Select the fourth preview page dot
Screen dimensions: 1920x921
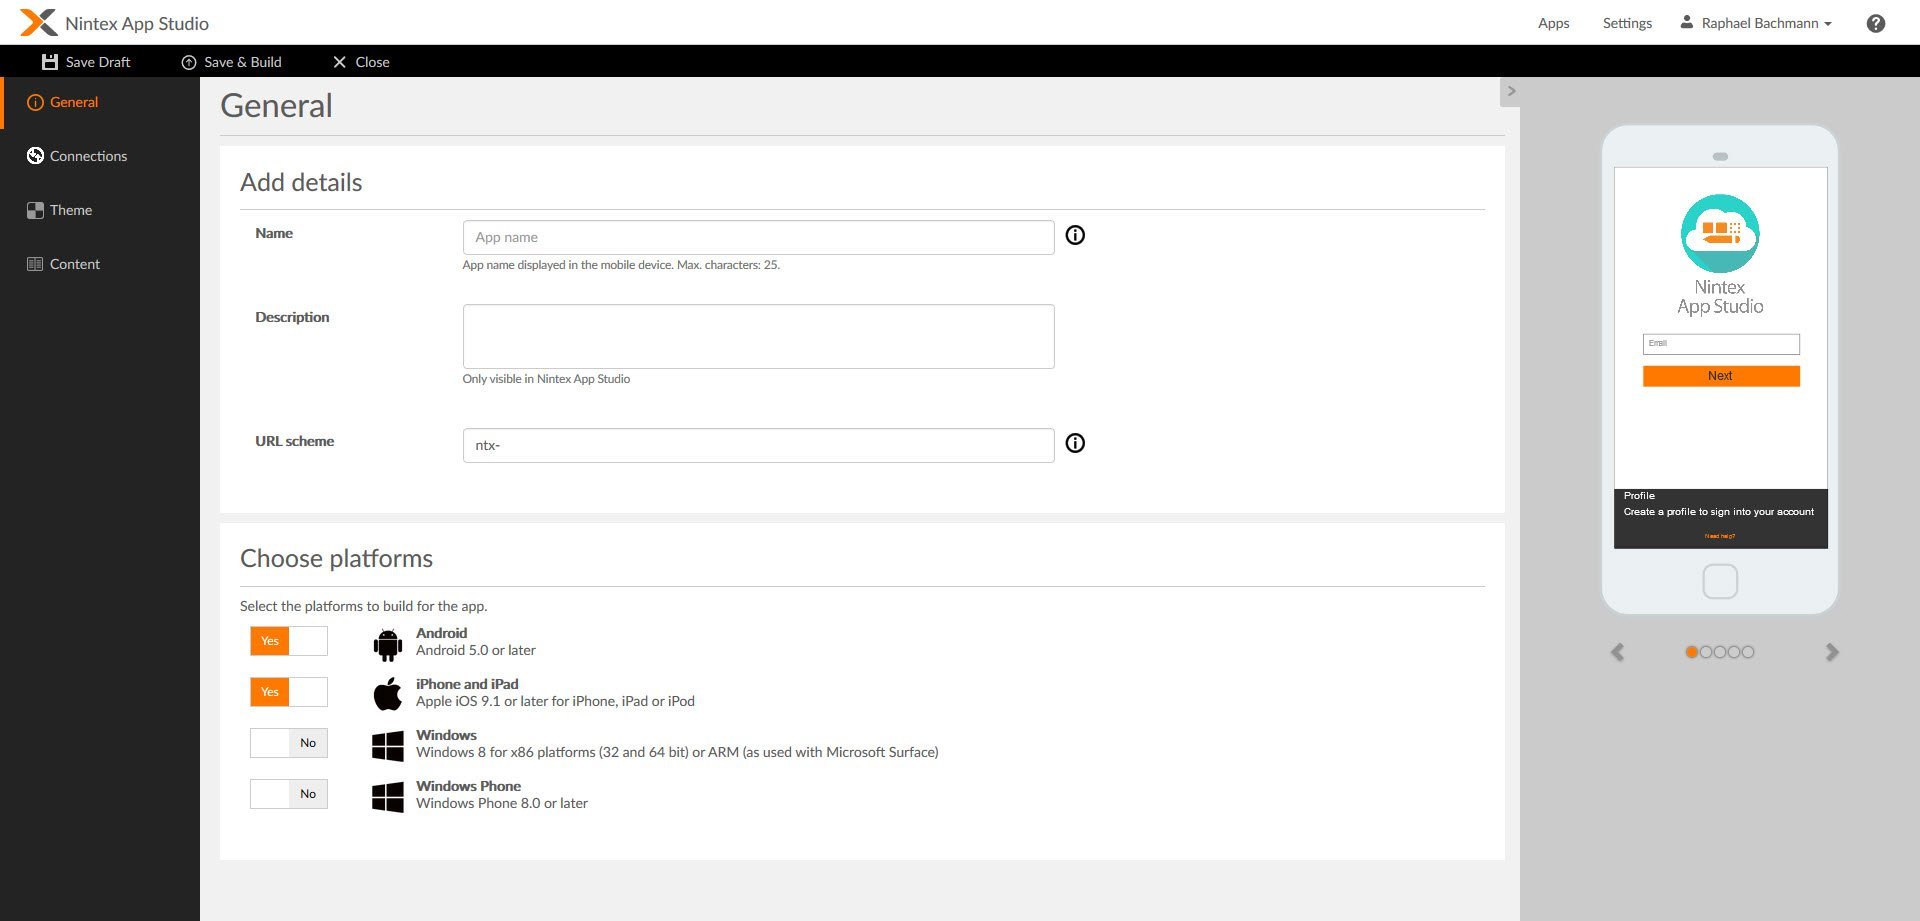tap(1734, 652)
